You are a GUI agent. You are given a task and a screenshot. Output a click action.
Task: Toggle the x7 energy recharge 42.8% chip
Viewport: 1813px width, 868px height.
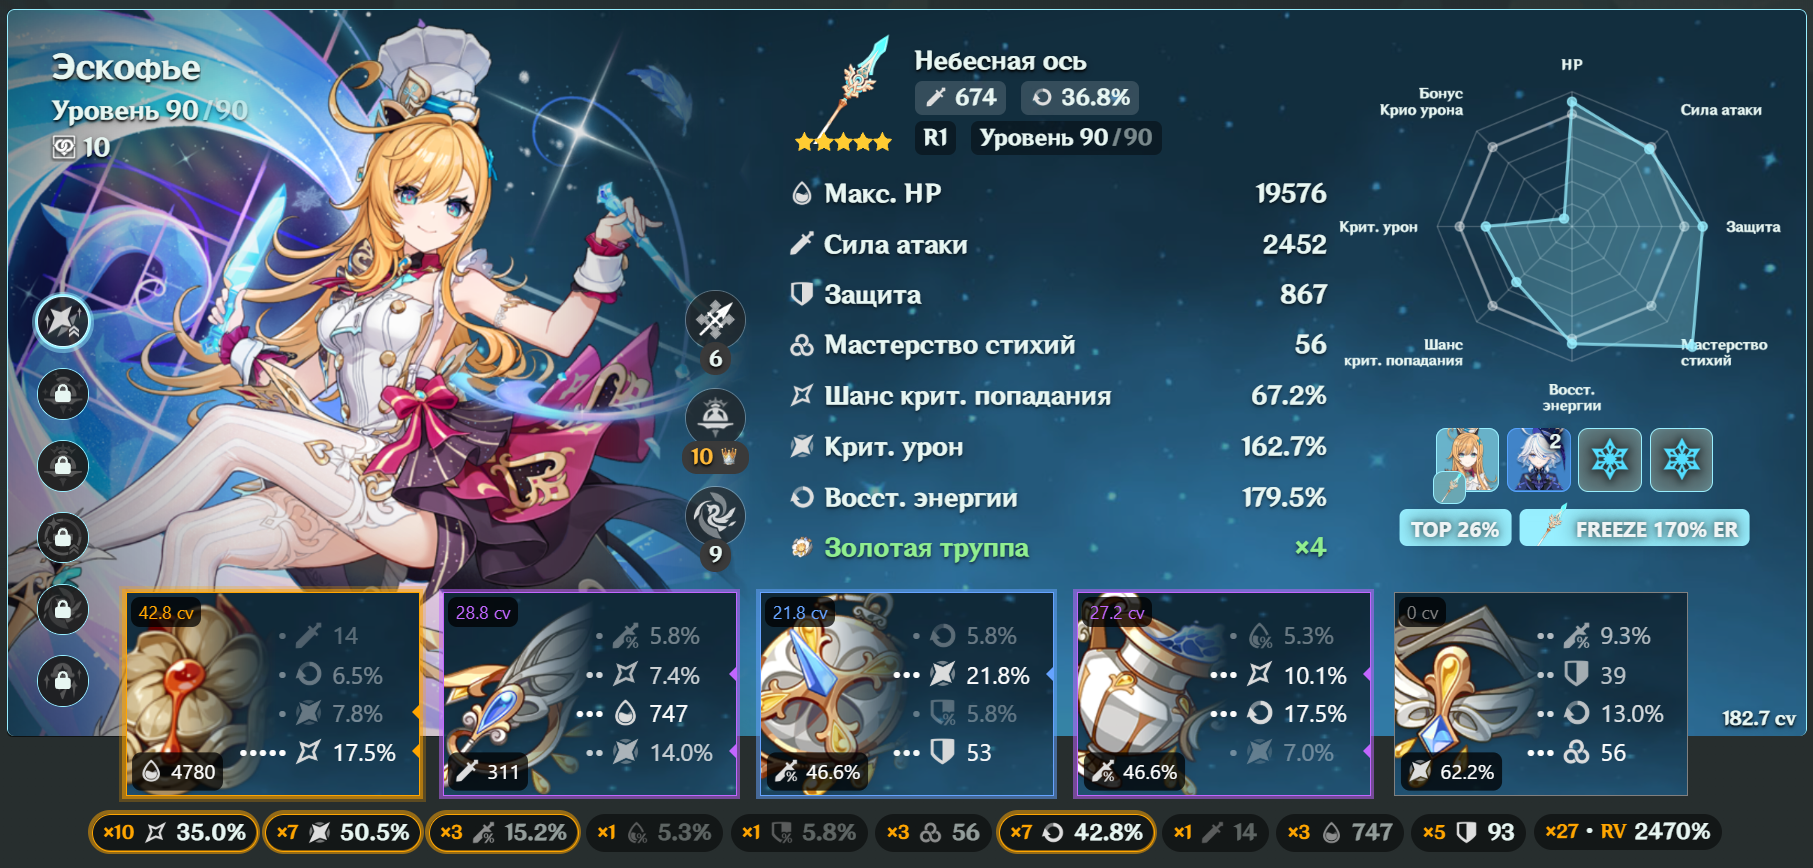(1076, 832)
